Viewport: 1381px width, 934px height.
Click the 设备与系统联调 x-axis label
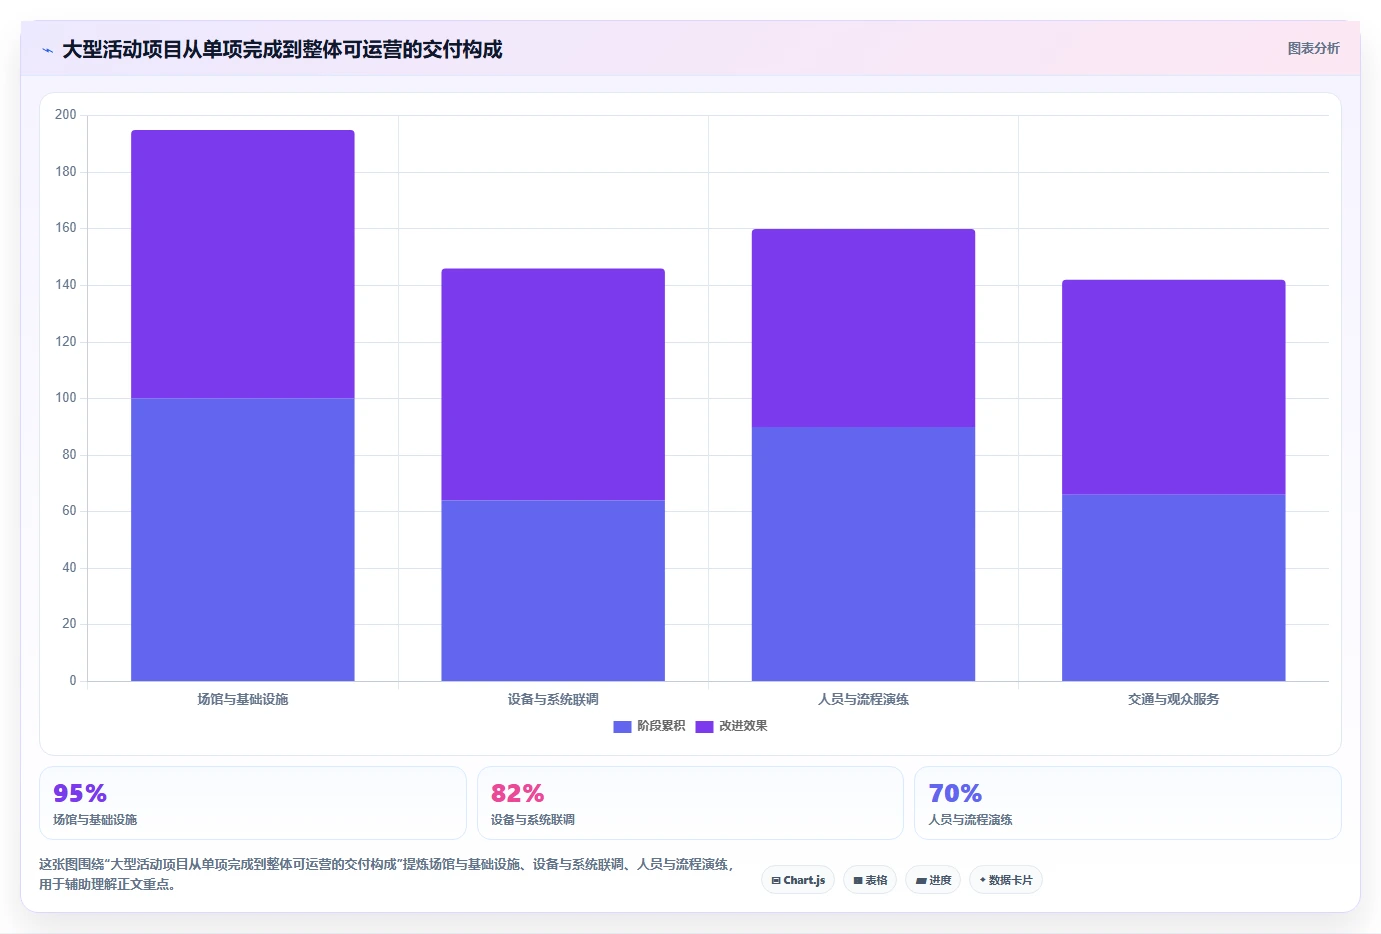click(x=553, y=699)
